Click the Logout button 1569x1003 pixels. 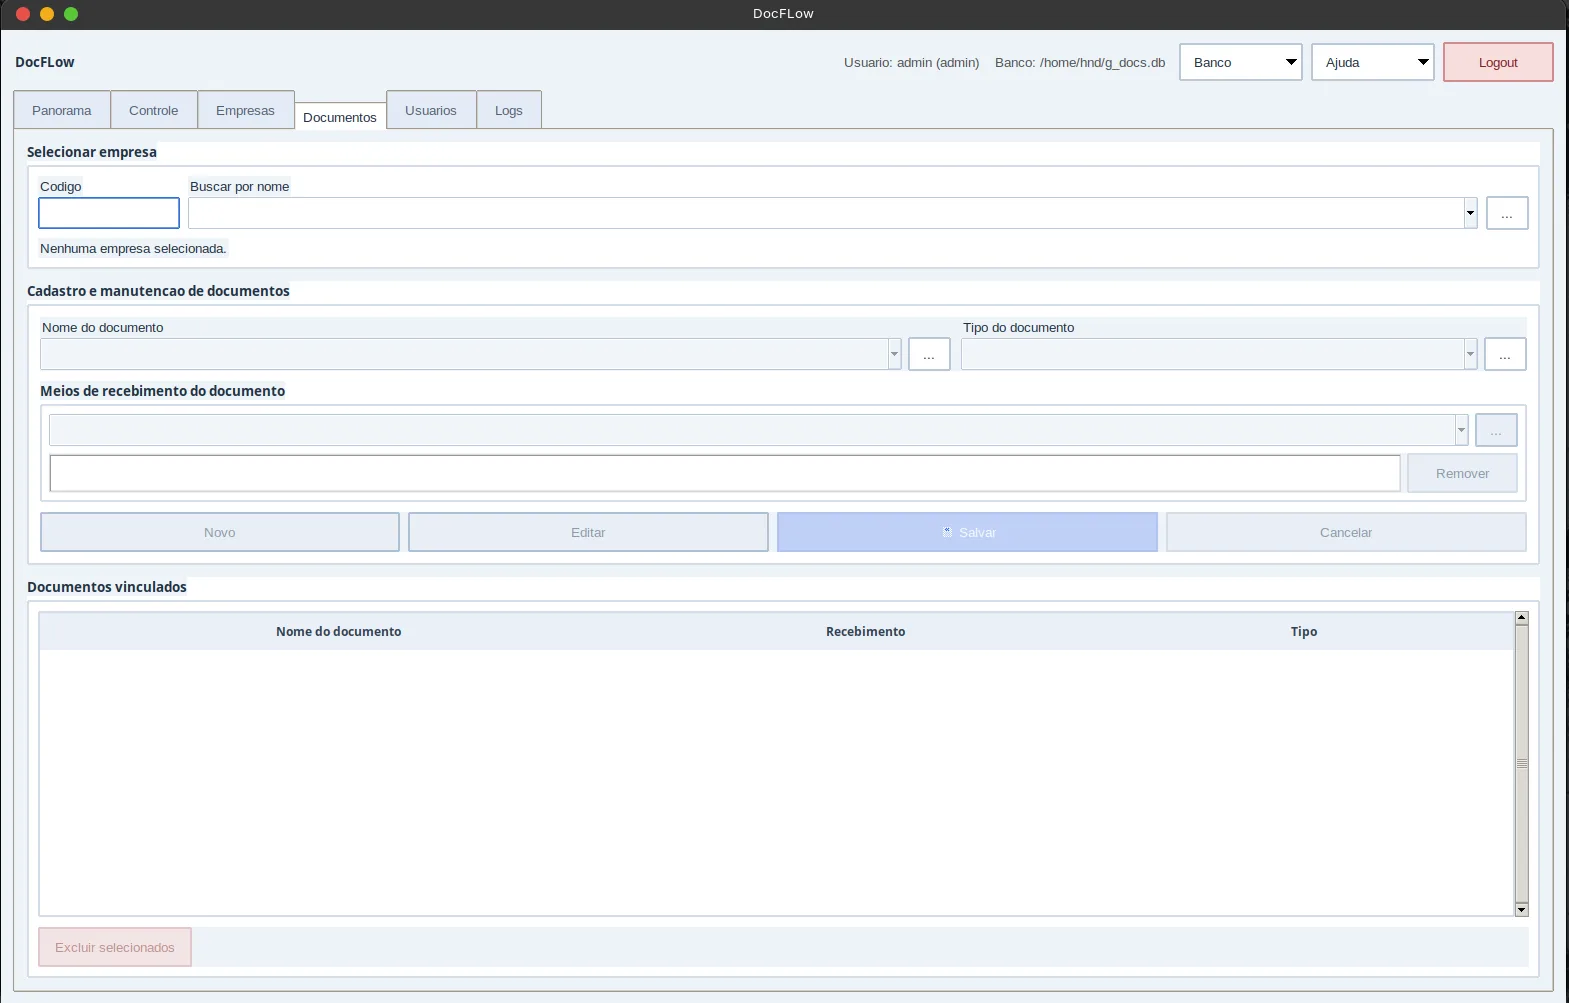point(1498,62)
